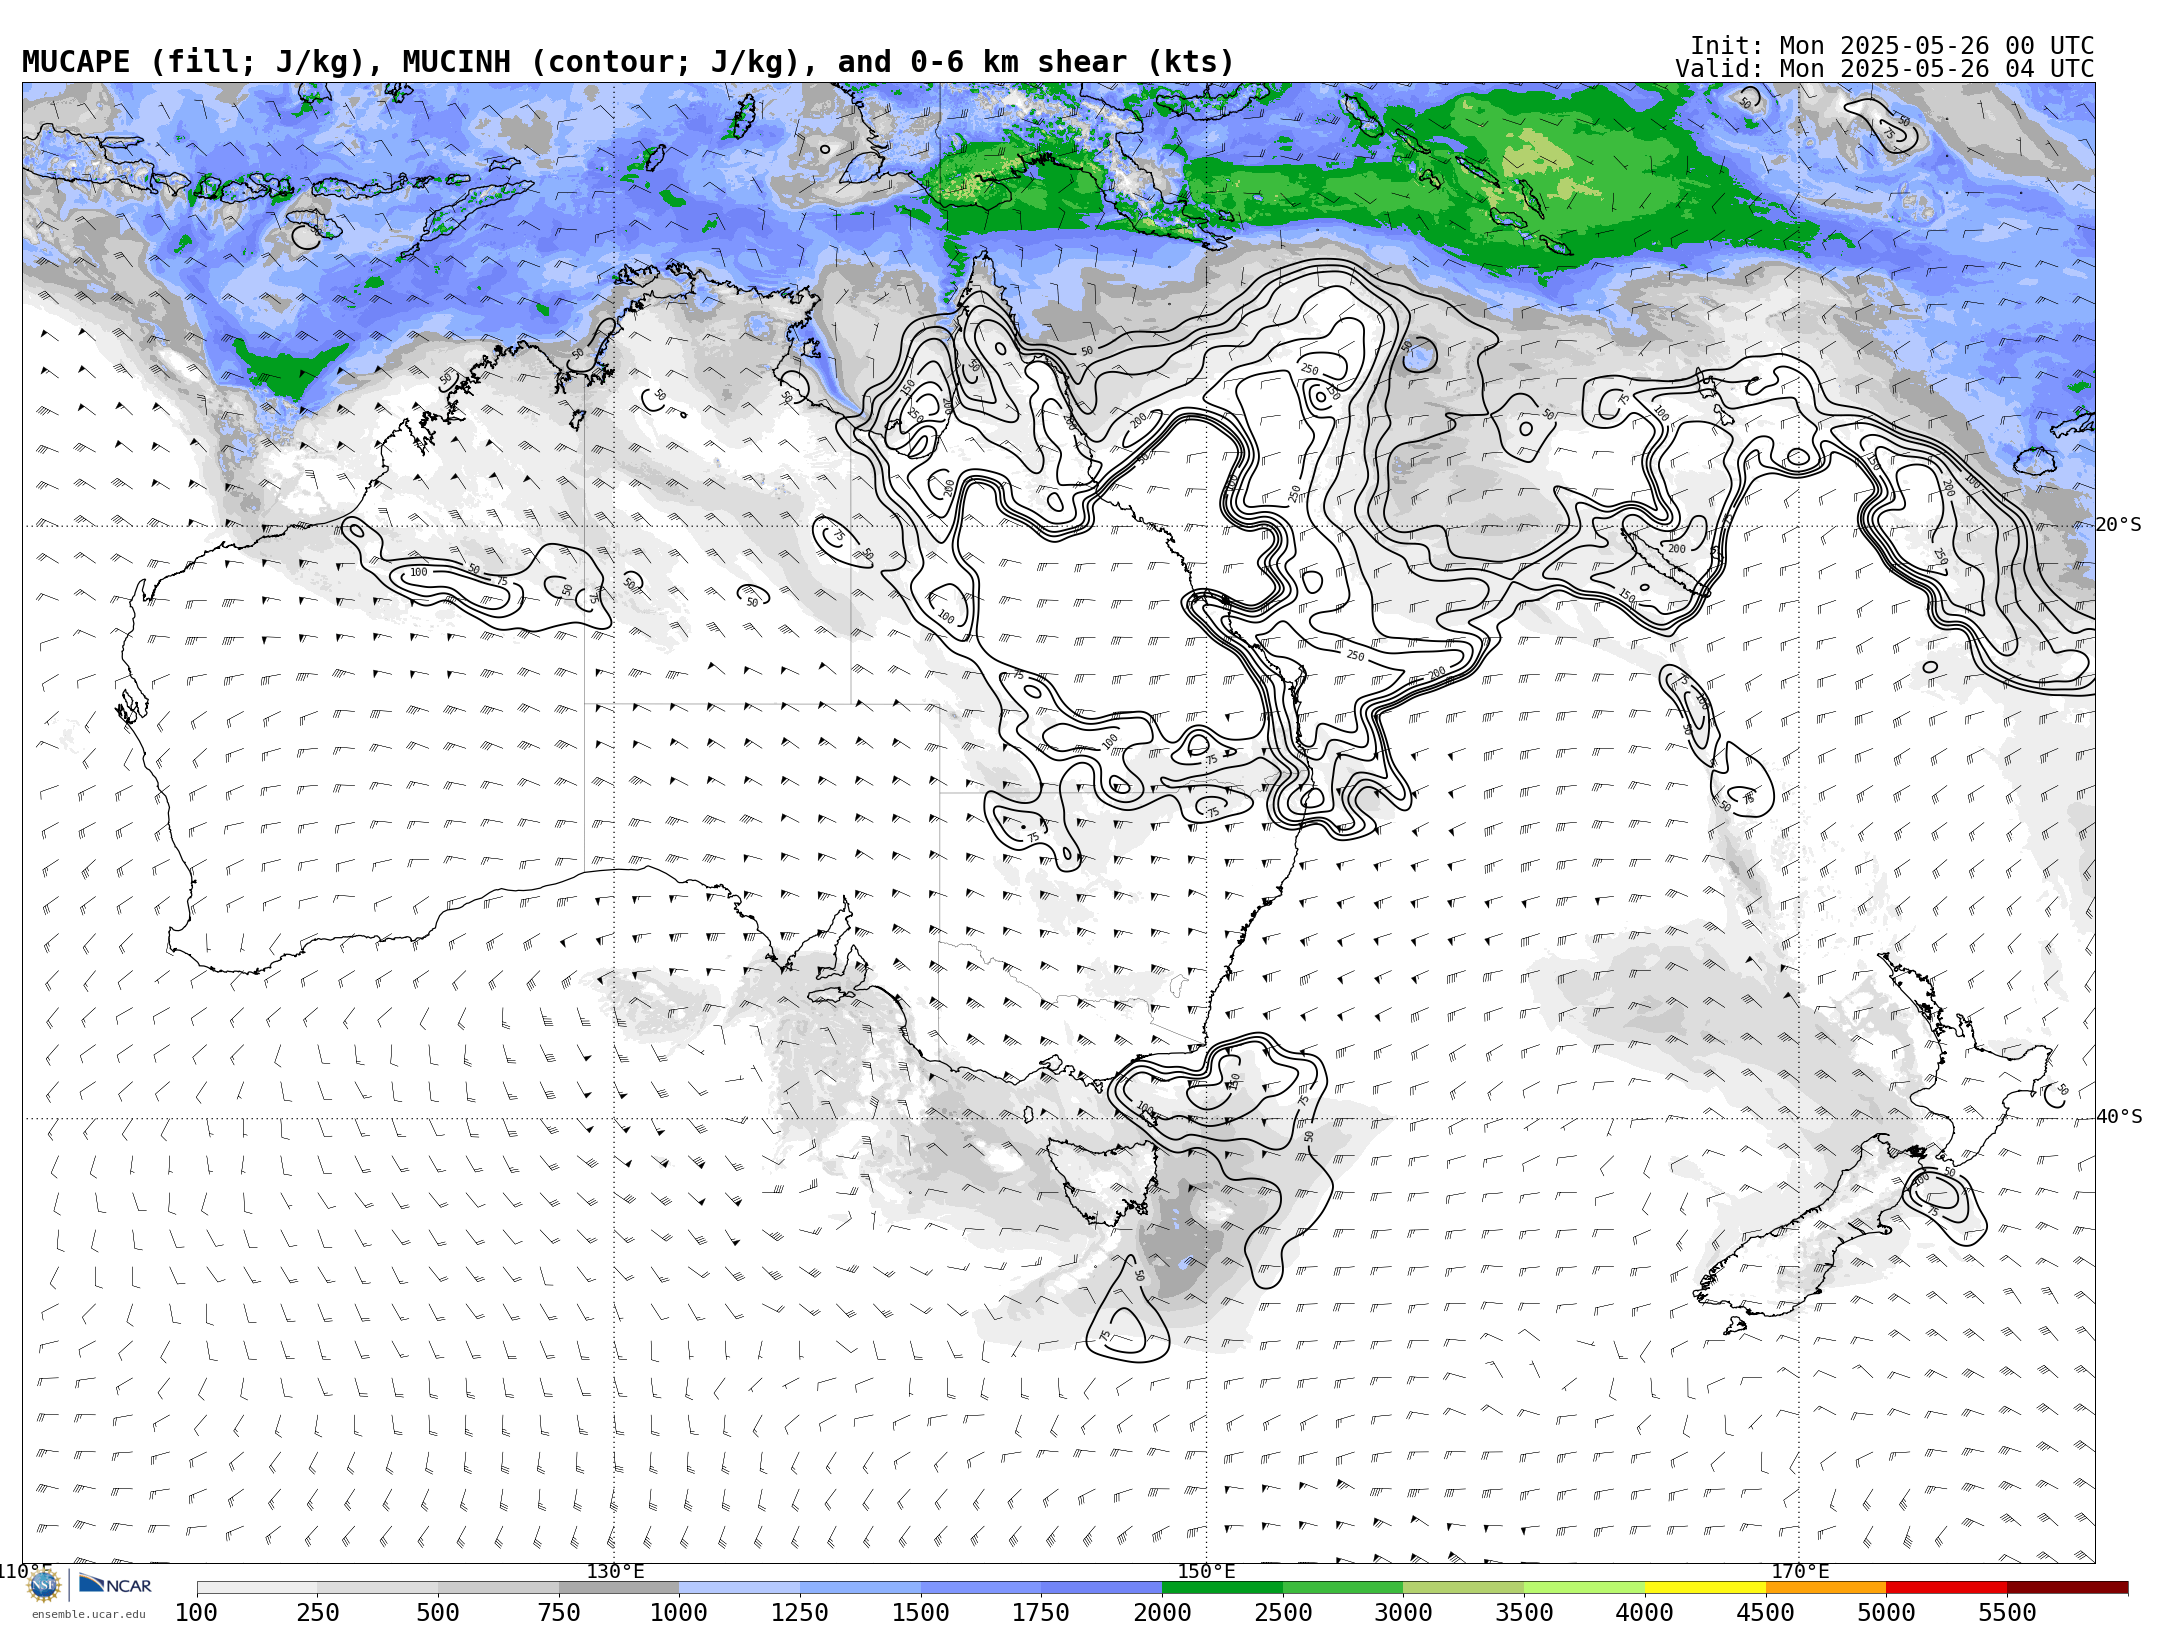The height and width of the screenshot is (1626, 2160).
Task: Click the NCAR logo
Action: (115, 1585)
